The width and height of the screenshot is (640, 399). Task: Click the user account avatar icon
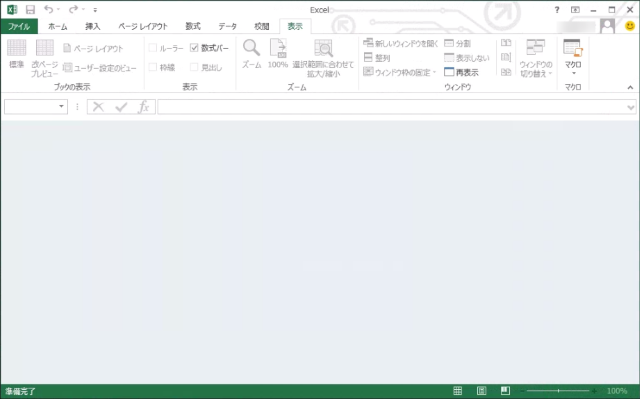tap(607, 27)
